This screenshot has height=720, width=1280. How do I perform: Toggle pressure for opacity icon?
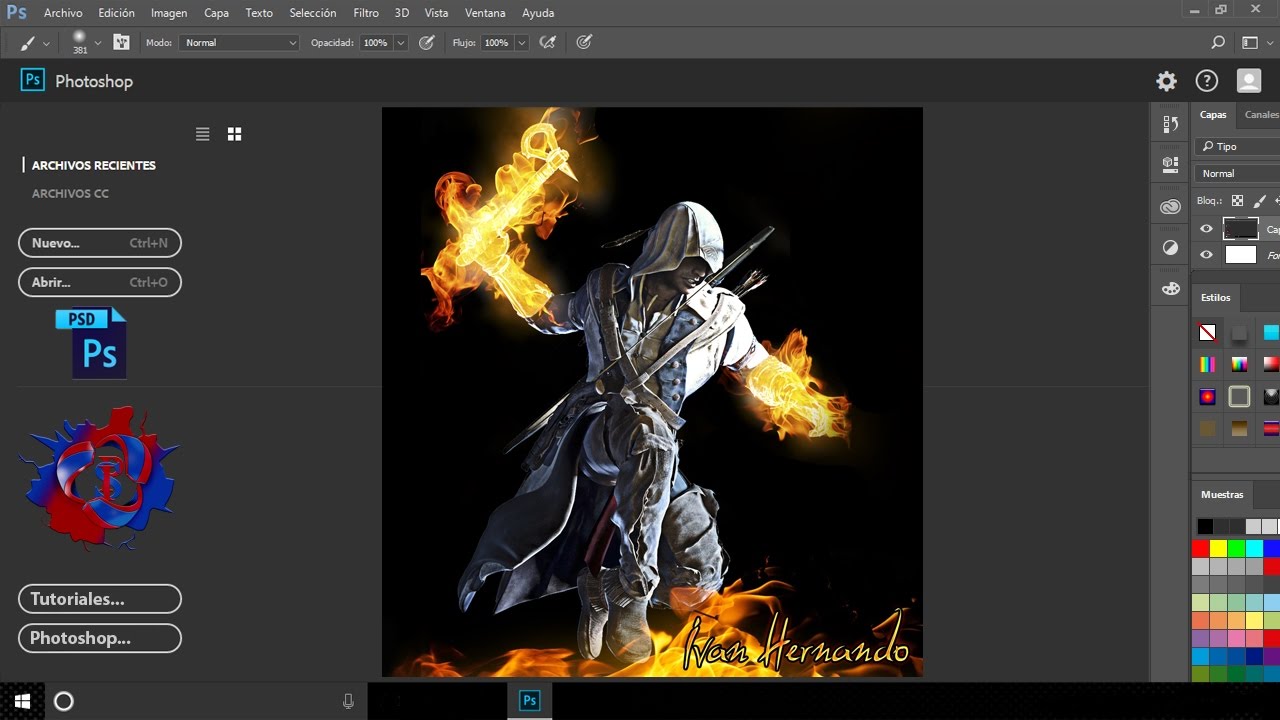tap(427, 43)
